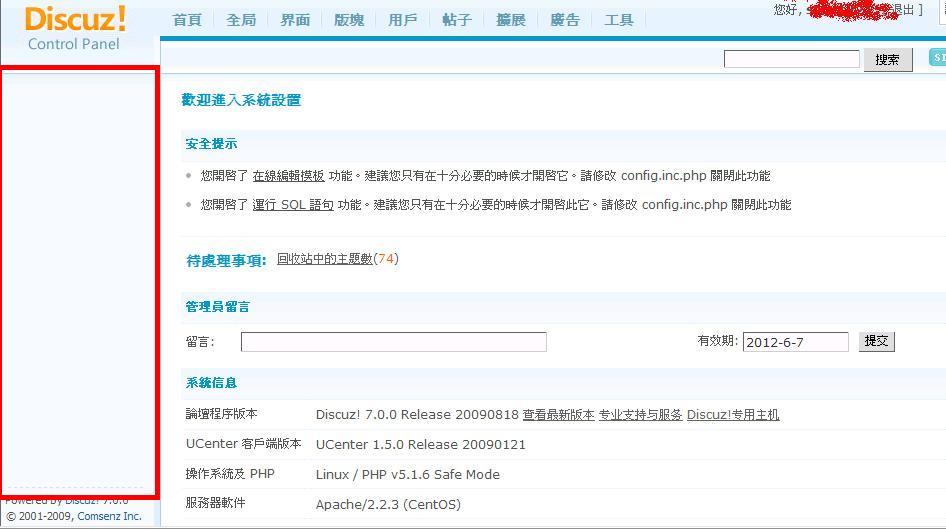Open the 運行 SQL 語句 link
The height and width of the screenshot is (530, 946).
(x=293, y=205)
